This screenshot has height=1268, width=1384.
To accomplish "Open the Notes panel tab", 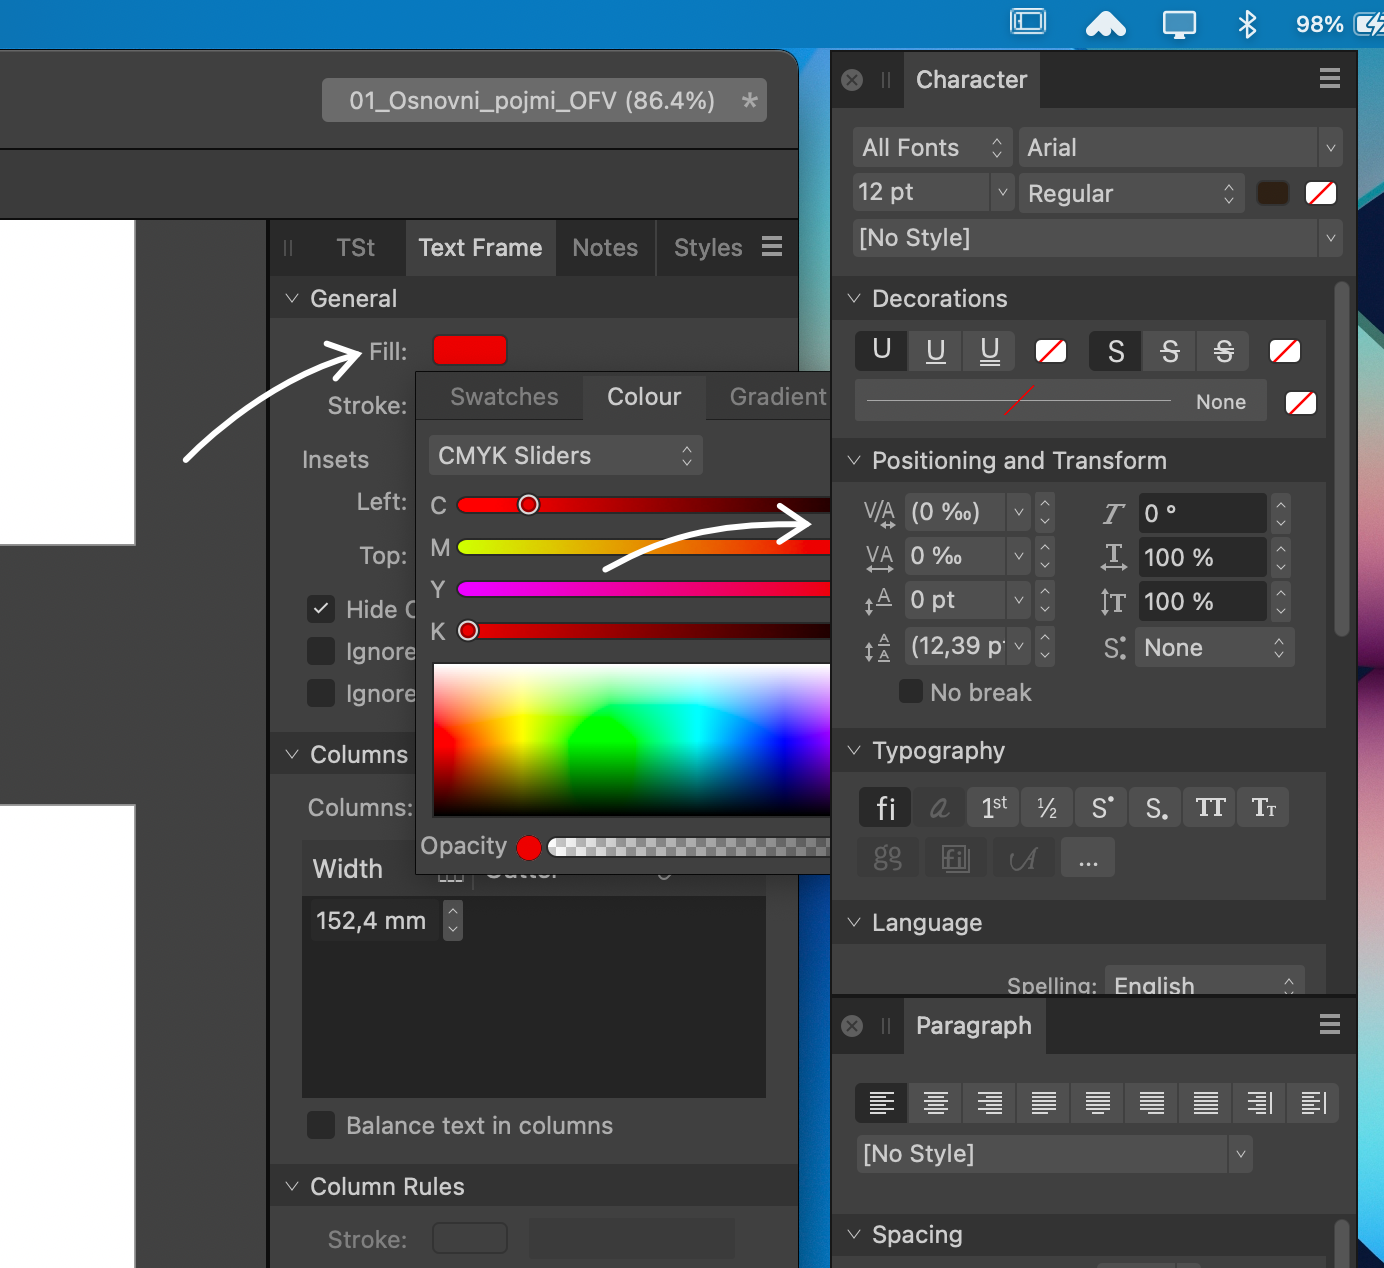I will point(605,248).
